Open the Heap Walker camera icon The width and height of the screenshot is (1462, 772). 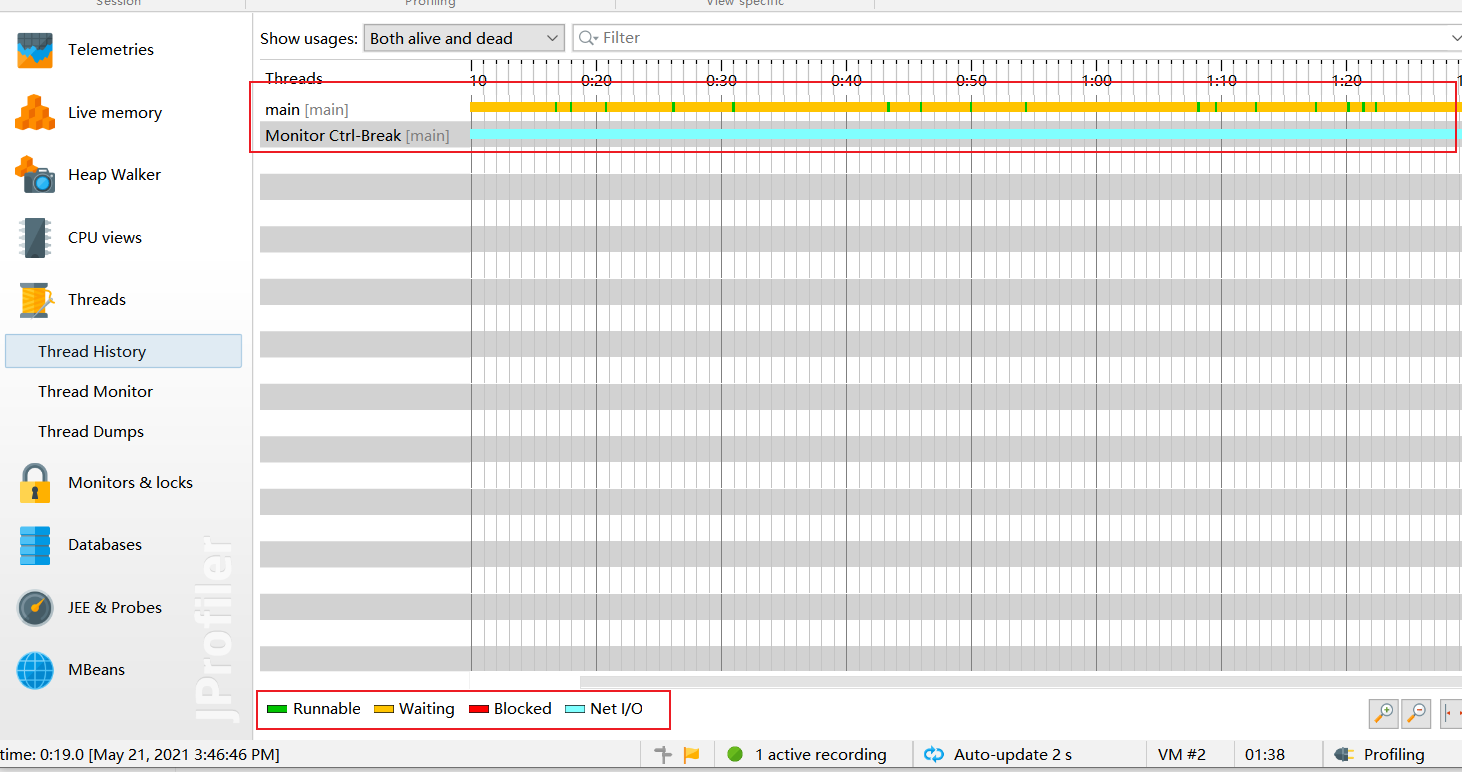[x=35, y=174]
